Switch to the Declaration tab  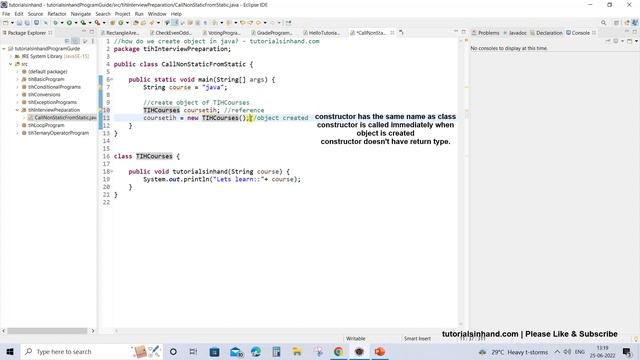[546, 33]
